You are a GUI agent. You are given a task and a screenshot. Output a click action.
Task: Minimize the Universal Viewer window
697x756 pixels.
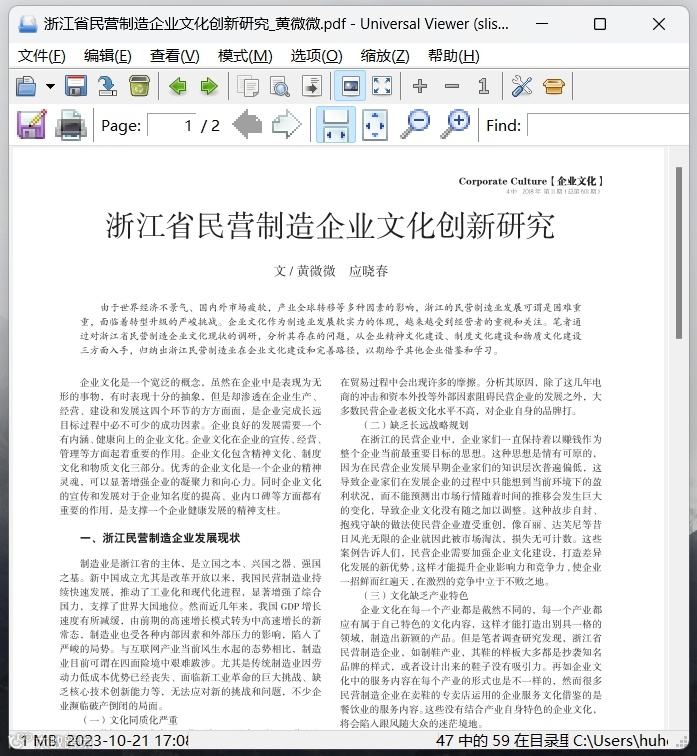pyautogui.click(x=542, y=24)
